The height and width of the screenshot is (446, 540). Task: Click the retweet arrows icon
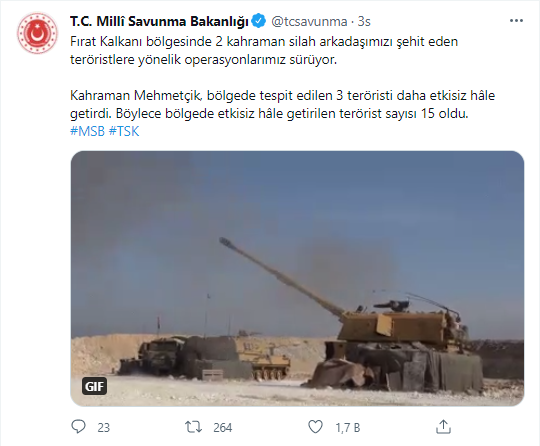pos(194,427)
